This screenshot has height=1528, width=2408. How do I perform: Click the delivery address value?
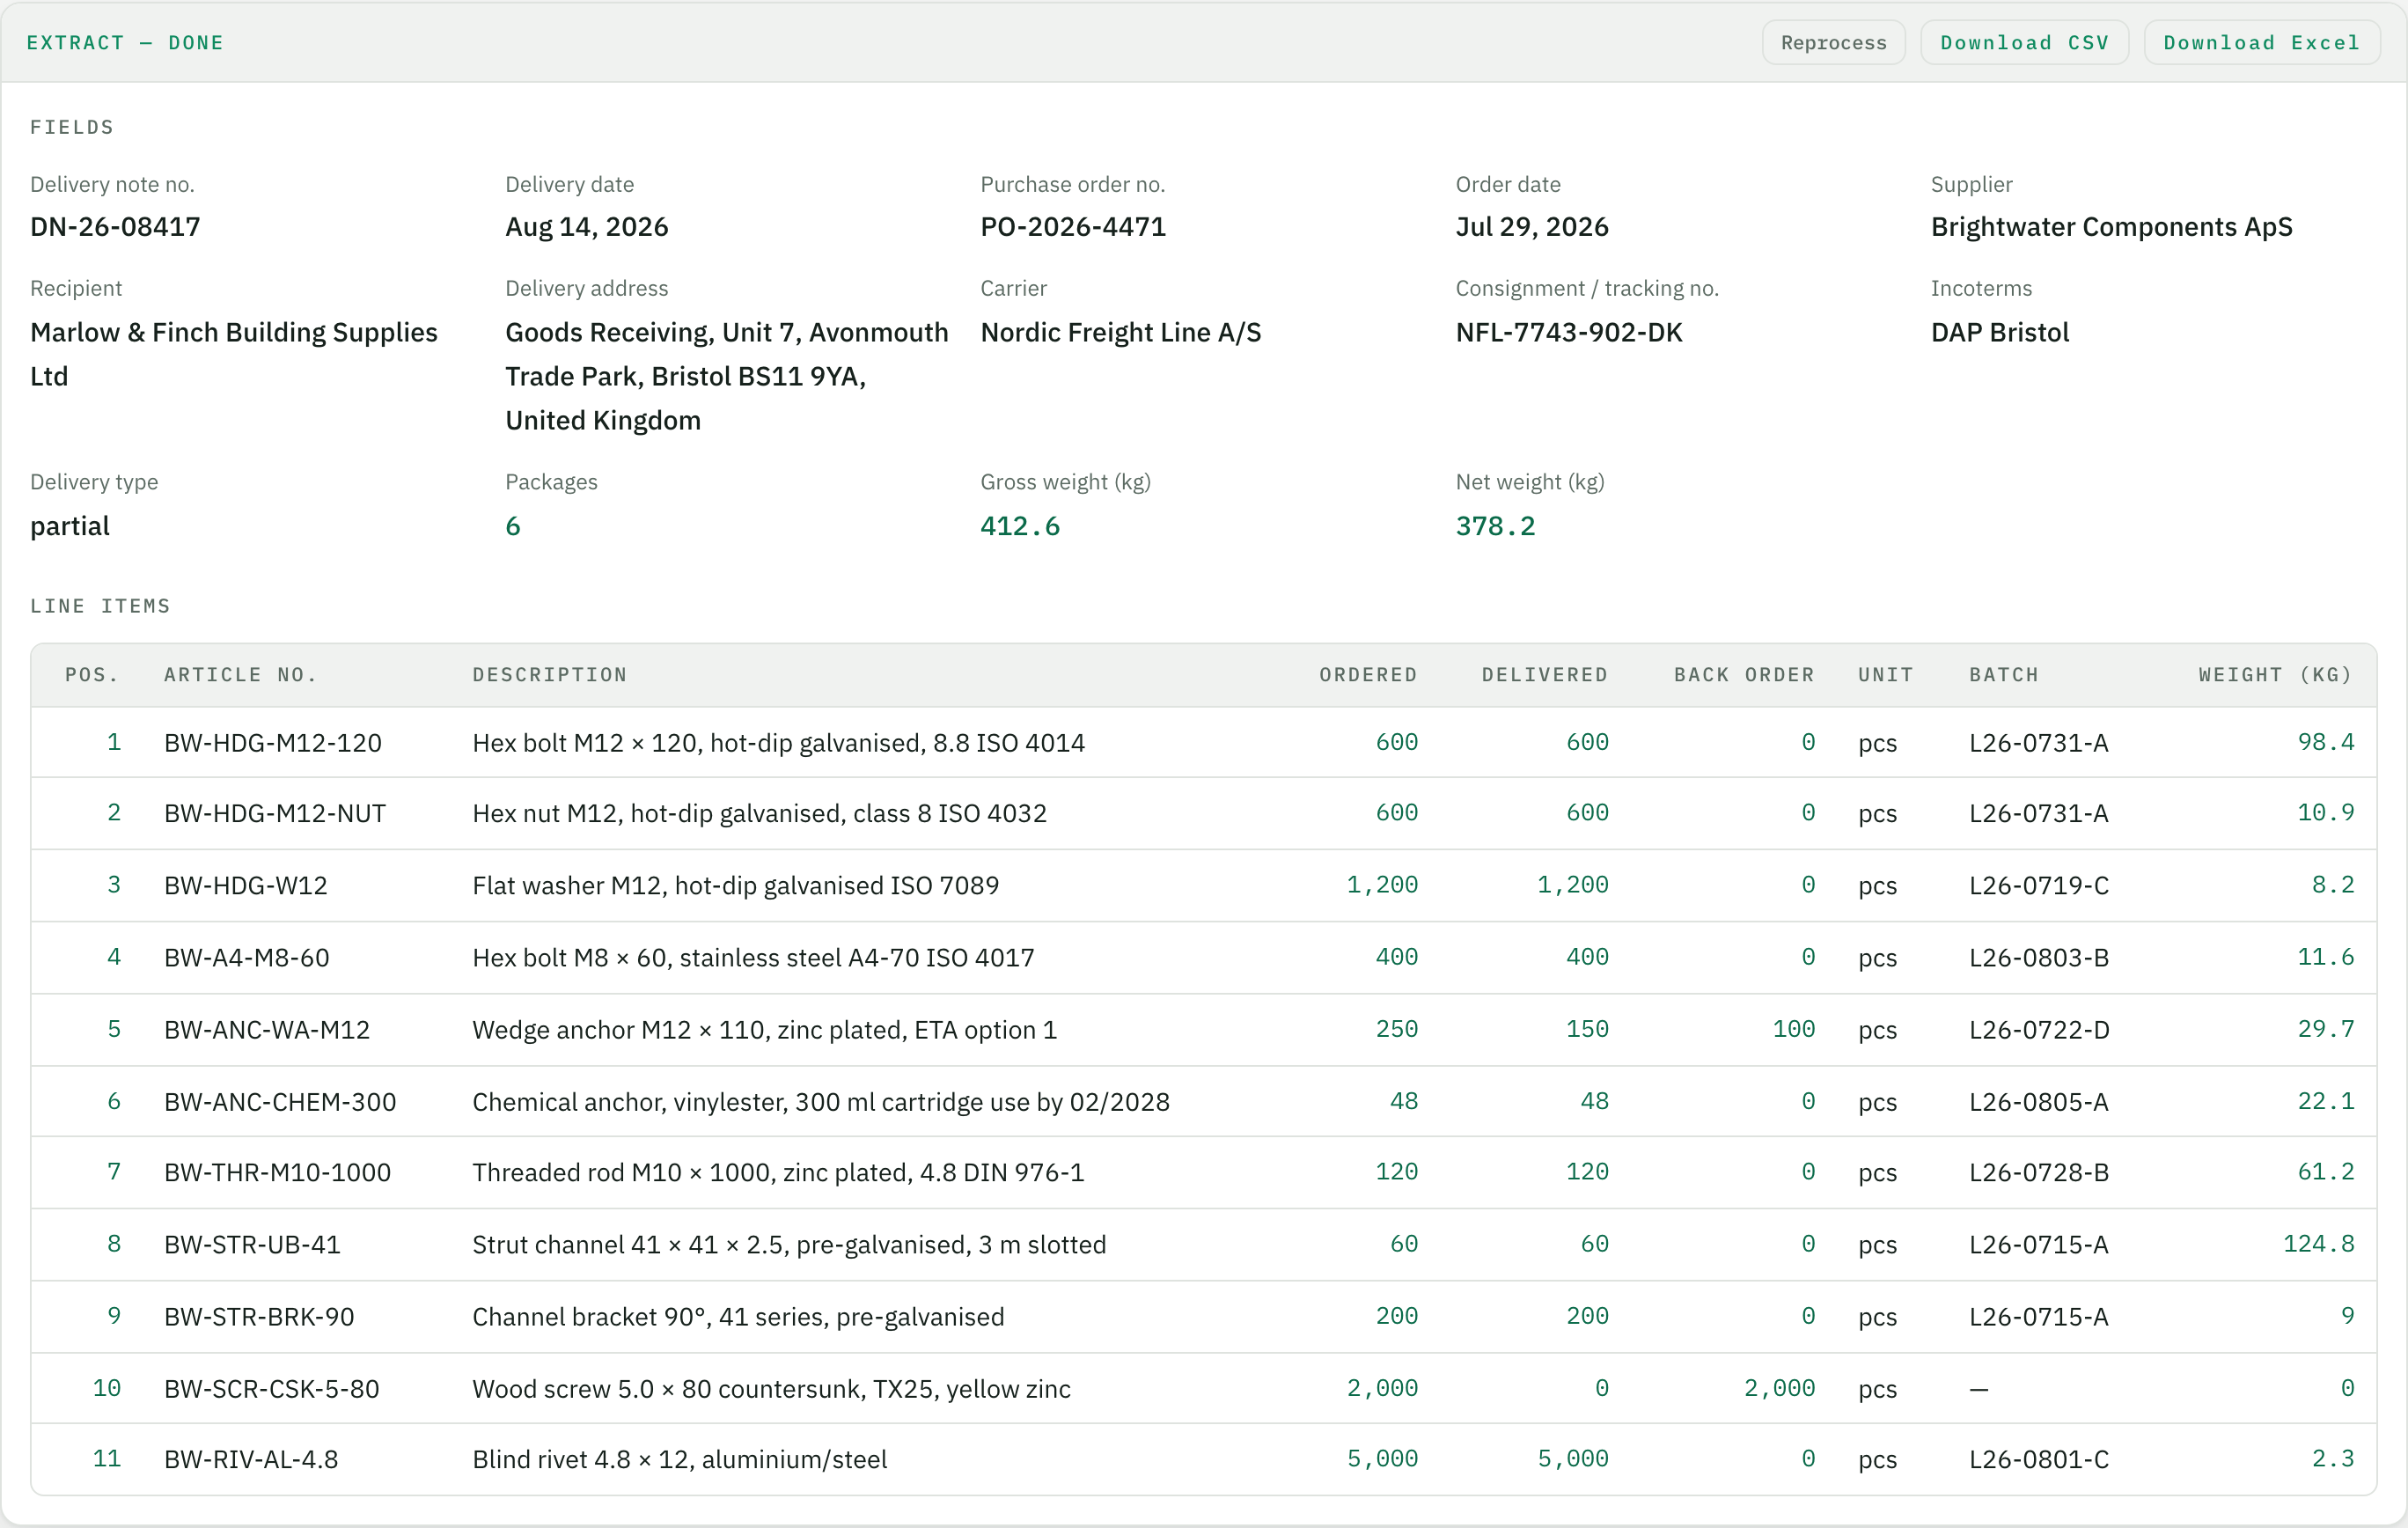click(726, 376)
